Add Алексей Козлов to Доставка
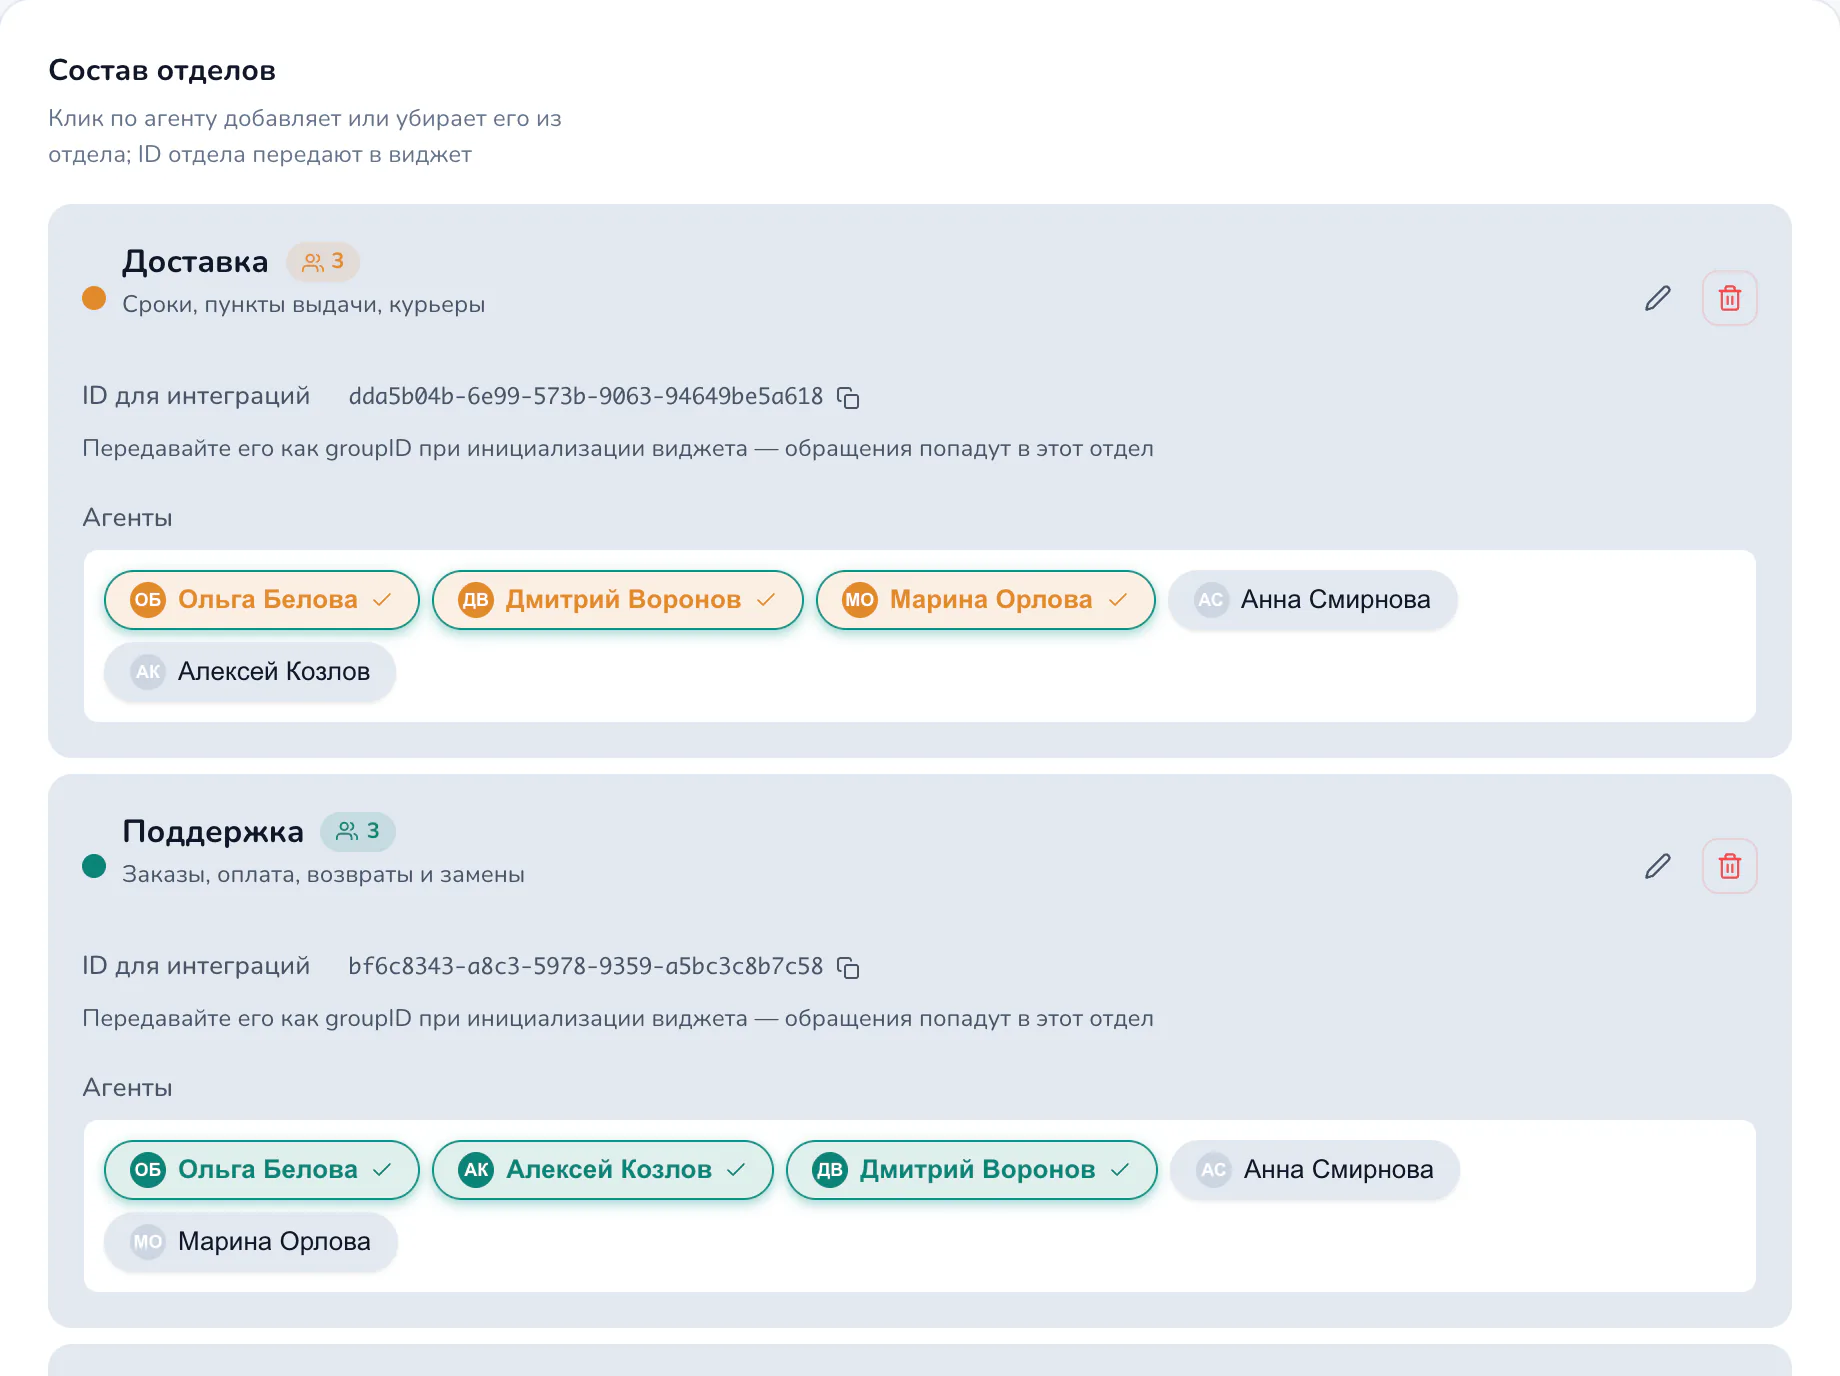1840x1376 pixels. 250,672
